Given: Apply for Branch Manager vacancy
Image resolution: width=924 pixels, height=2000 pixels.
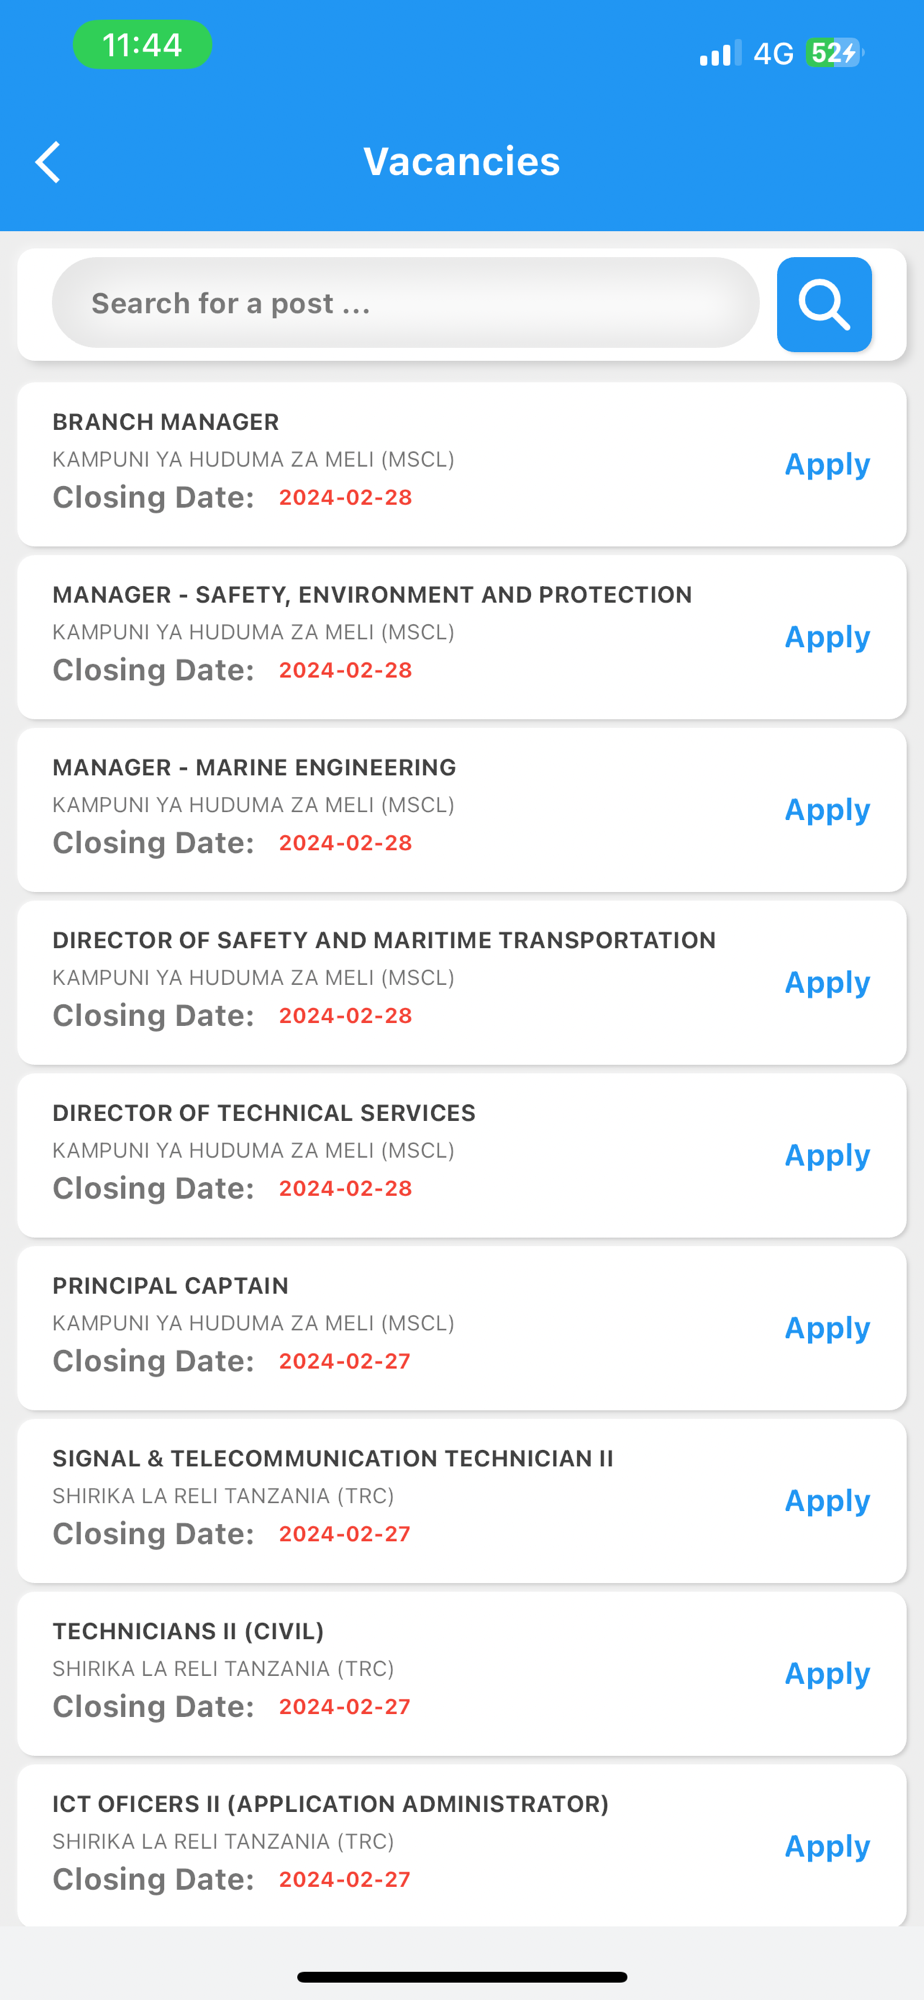Looking at the screenshot, I should [x=827, y=464].
